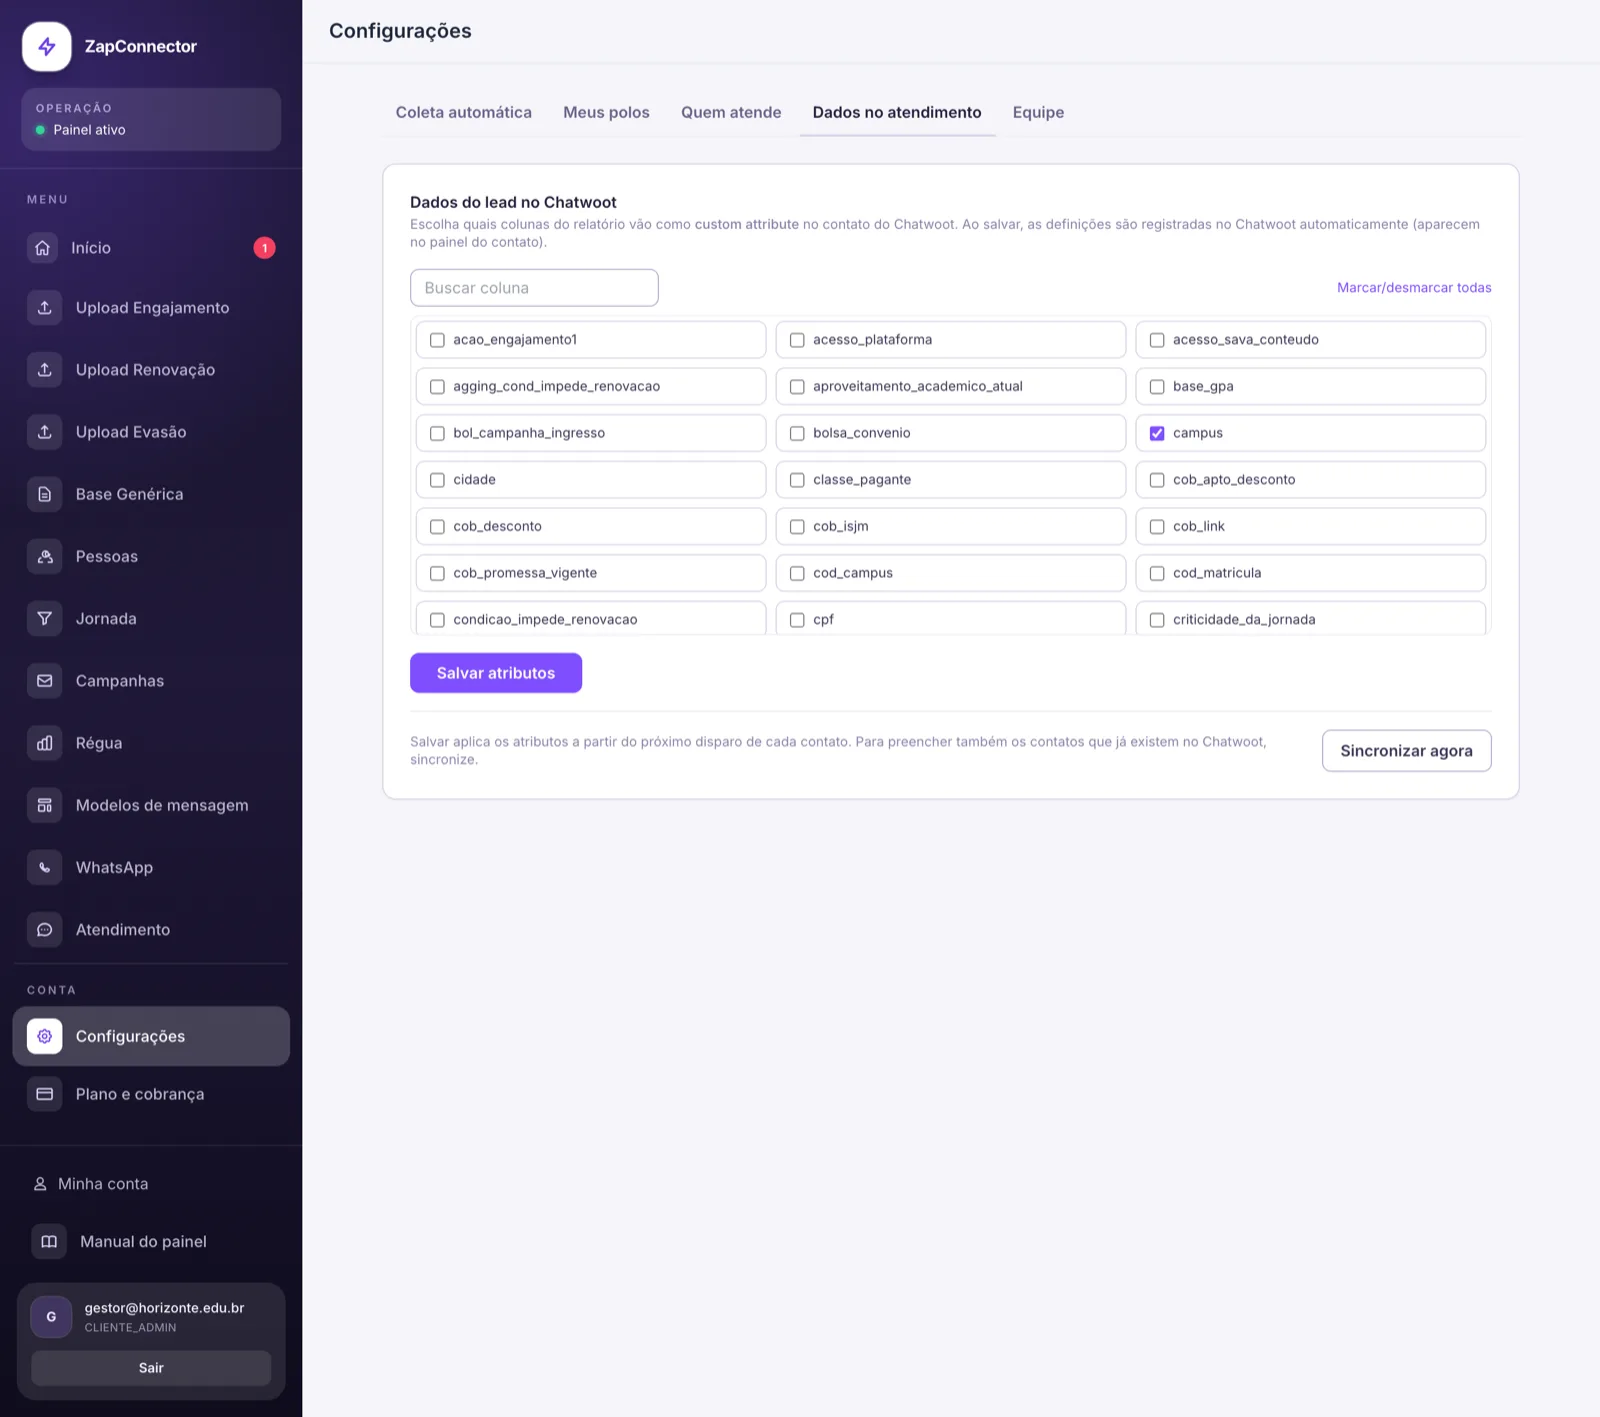
Task: Uncheck the campus checkbox
Action: 1157,433
